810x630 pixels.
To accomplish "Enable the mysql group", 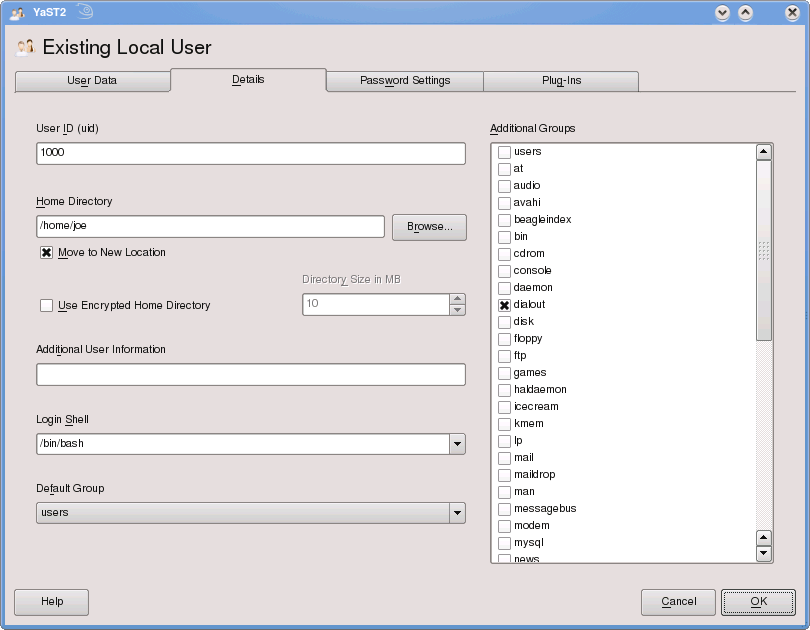I will click(504, 543).
